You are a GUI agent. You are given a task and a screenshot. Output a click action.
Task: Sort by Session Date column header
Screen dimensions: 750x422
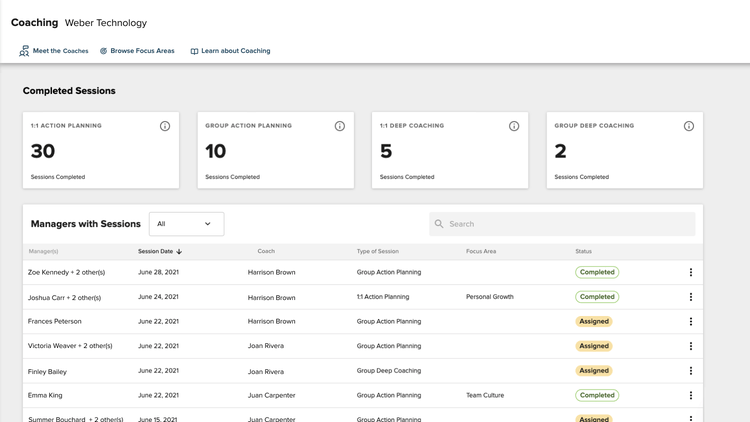155,251
